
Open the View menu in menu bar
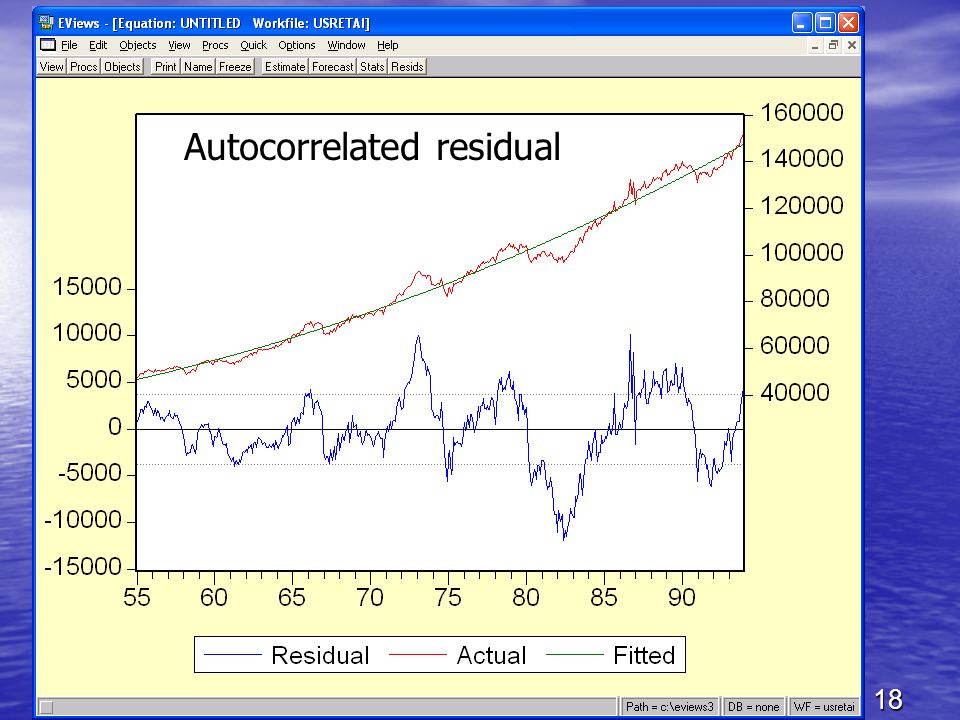pyautogui.click(x=179, y=45)
